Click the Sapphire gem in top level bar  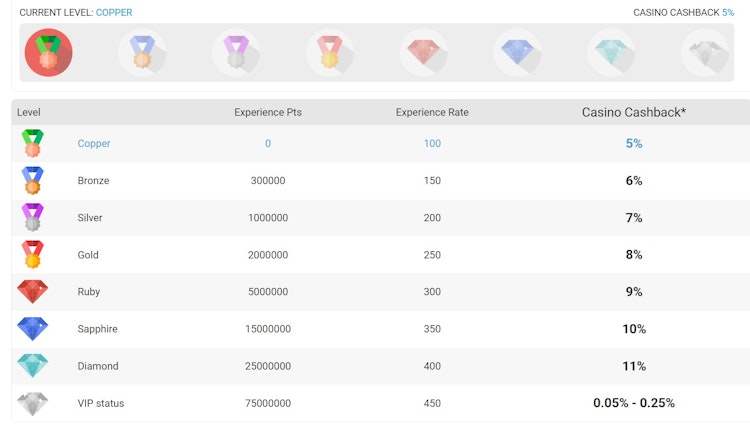pos(517,53)
